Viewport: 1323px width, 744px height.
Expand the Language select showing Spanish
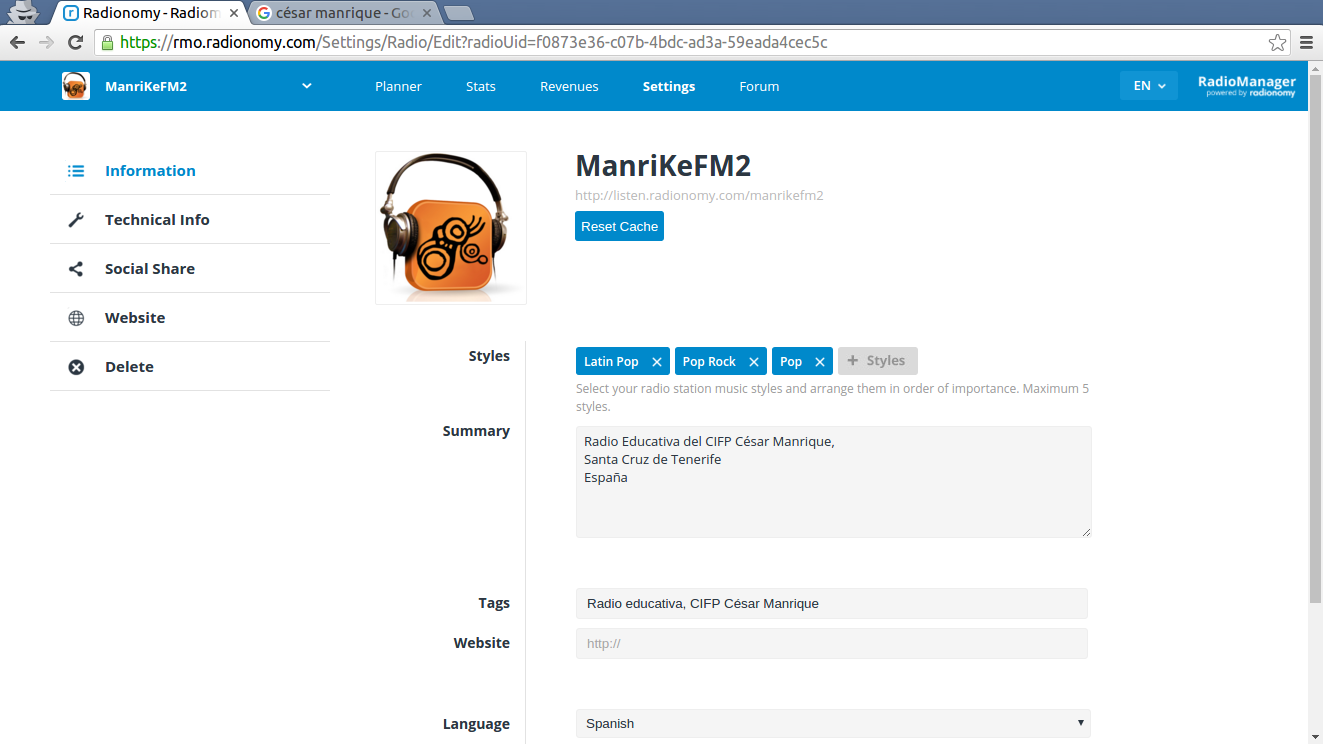[833, 723]
